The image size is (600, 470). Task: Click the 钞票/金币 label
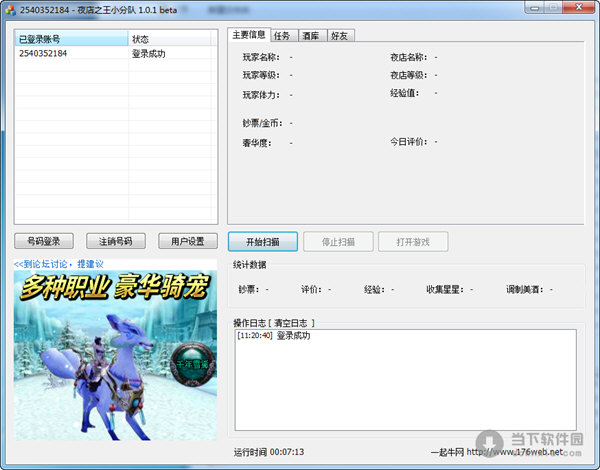(263, 123)
